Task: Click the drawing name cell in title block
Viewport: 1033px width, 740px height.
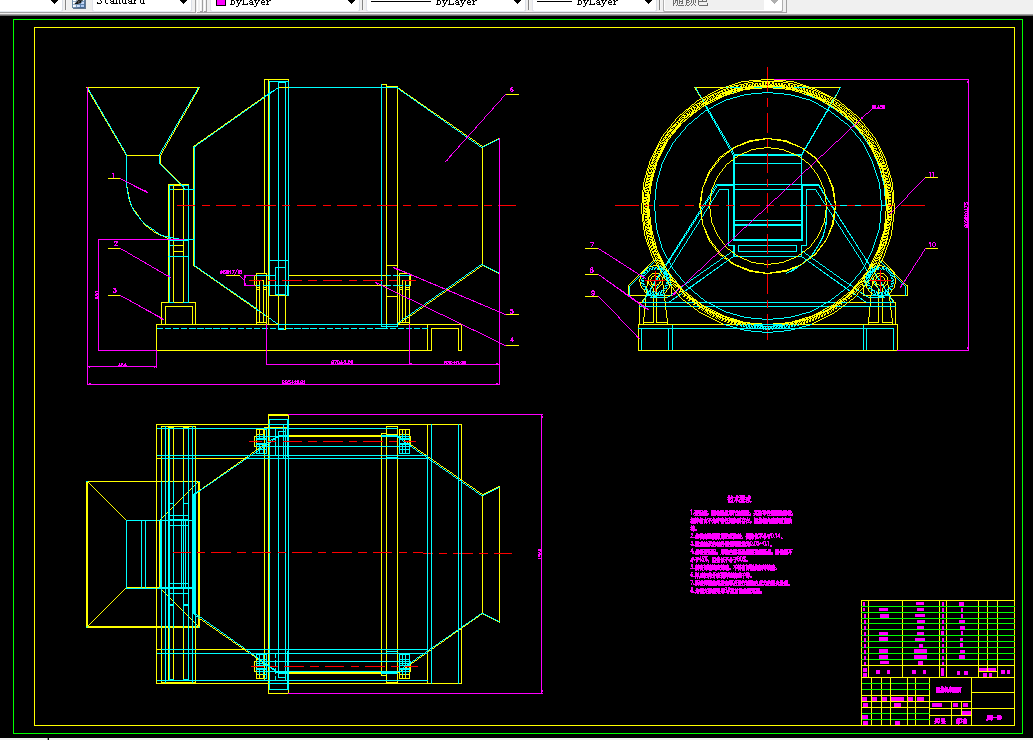Action: tap(949, 689)
